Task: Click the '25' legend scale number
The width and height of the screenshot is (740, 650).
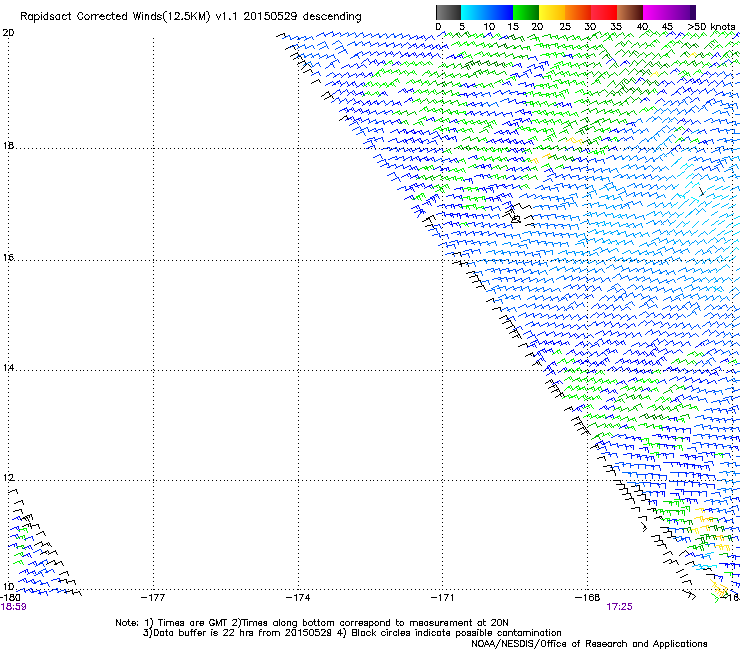Action: pyautogui.click(x=564, y=27)
